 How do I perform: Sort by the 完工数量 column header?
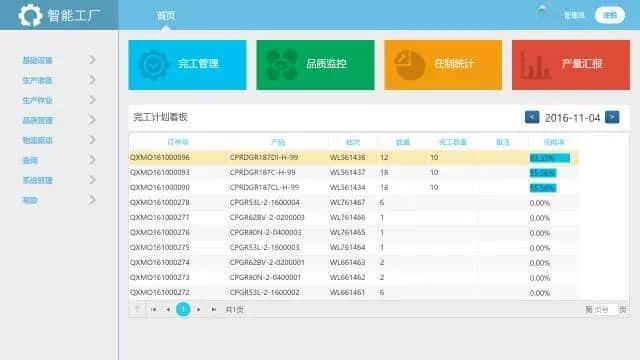[x=453, y=142]
